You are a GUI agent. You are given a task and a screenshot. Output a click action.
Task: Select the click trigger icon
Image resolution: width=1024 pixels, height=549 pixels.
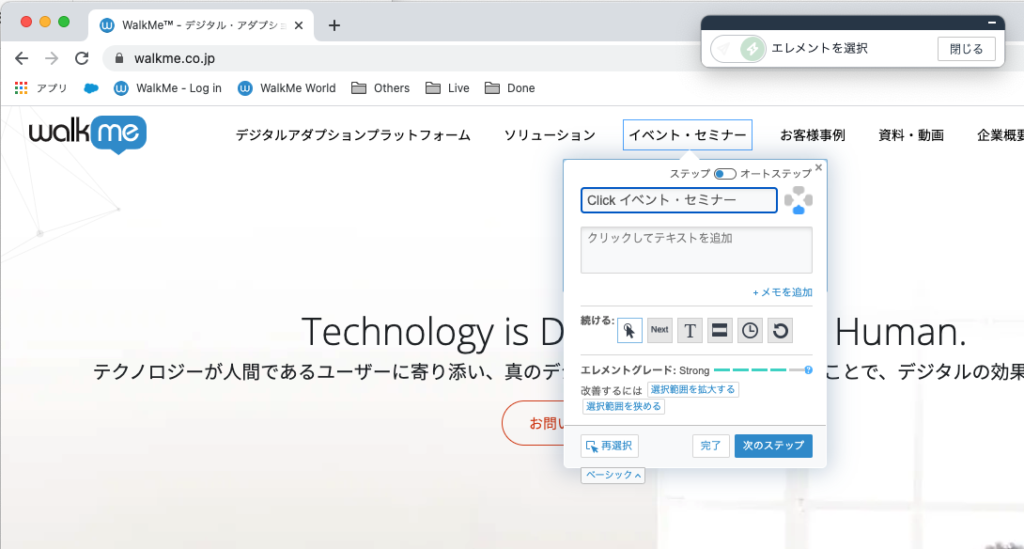pos(630,330)
